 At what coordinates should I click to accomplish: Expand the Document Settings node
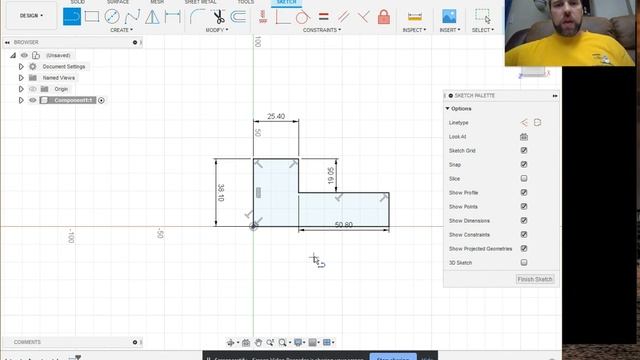(21, 67)
